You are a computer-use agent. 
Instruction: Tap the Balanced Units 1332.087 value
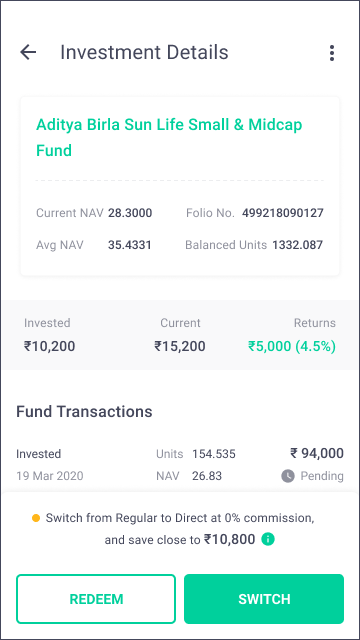pyautogui.click(x=298, y=245)
